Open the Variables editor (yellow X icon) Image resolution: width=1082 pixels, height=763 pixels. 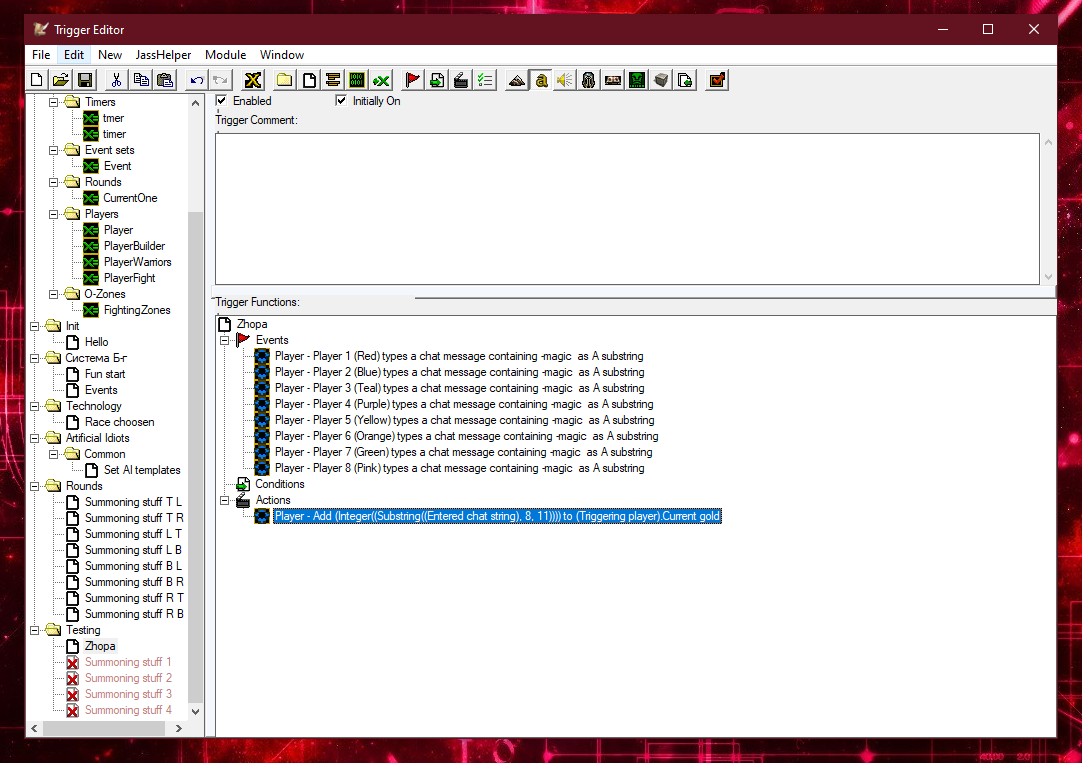pyautogui.click(x=253, y=80)
